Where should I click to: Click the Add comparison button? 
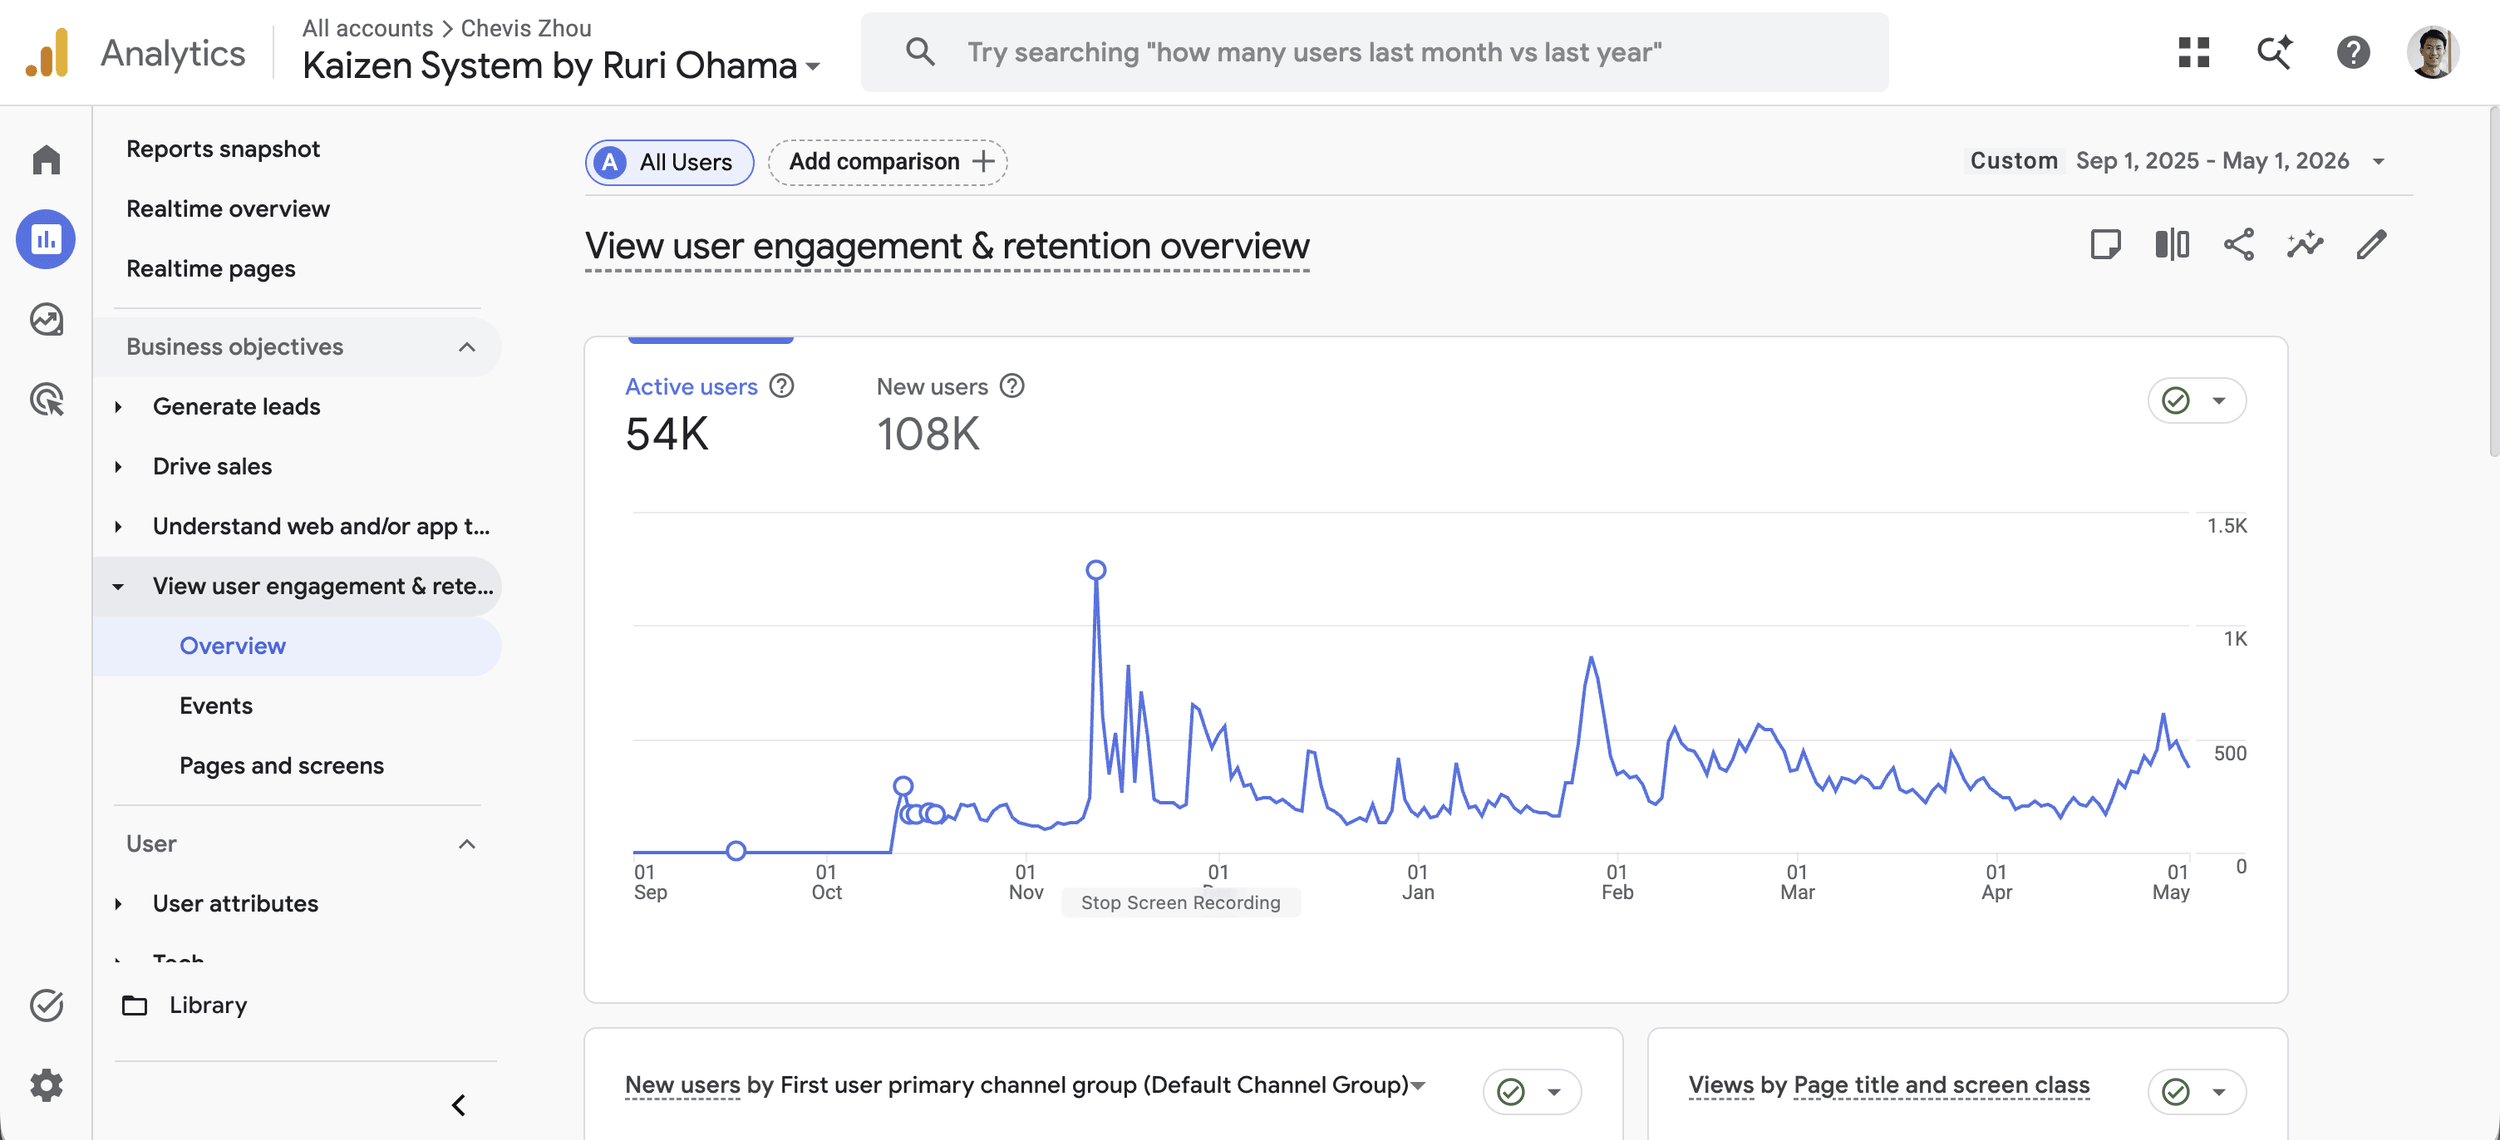coord(887,162)
